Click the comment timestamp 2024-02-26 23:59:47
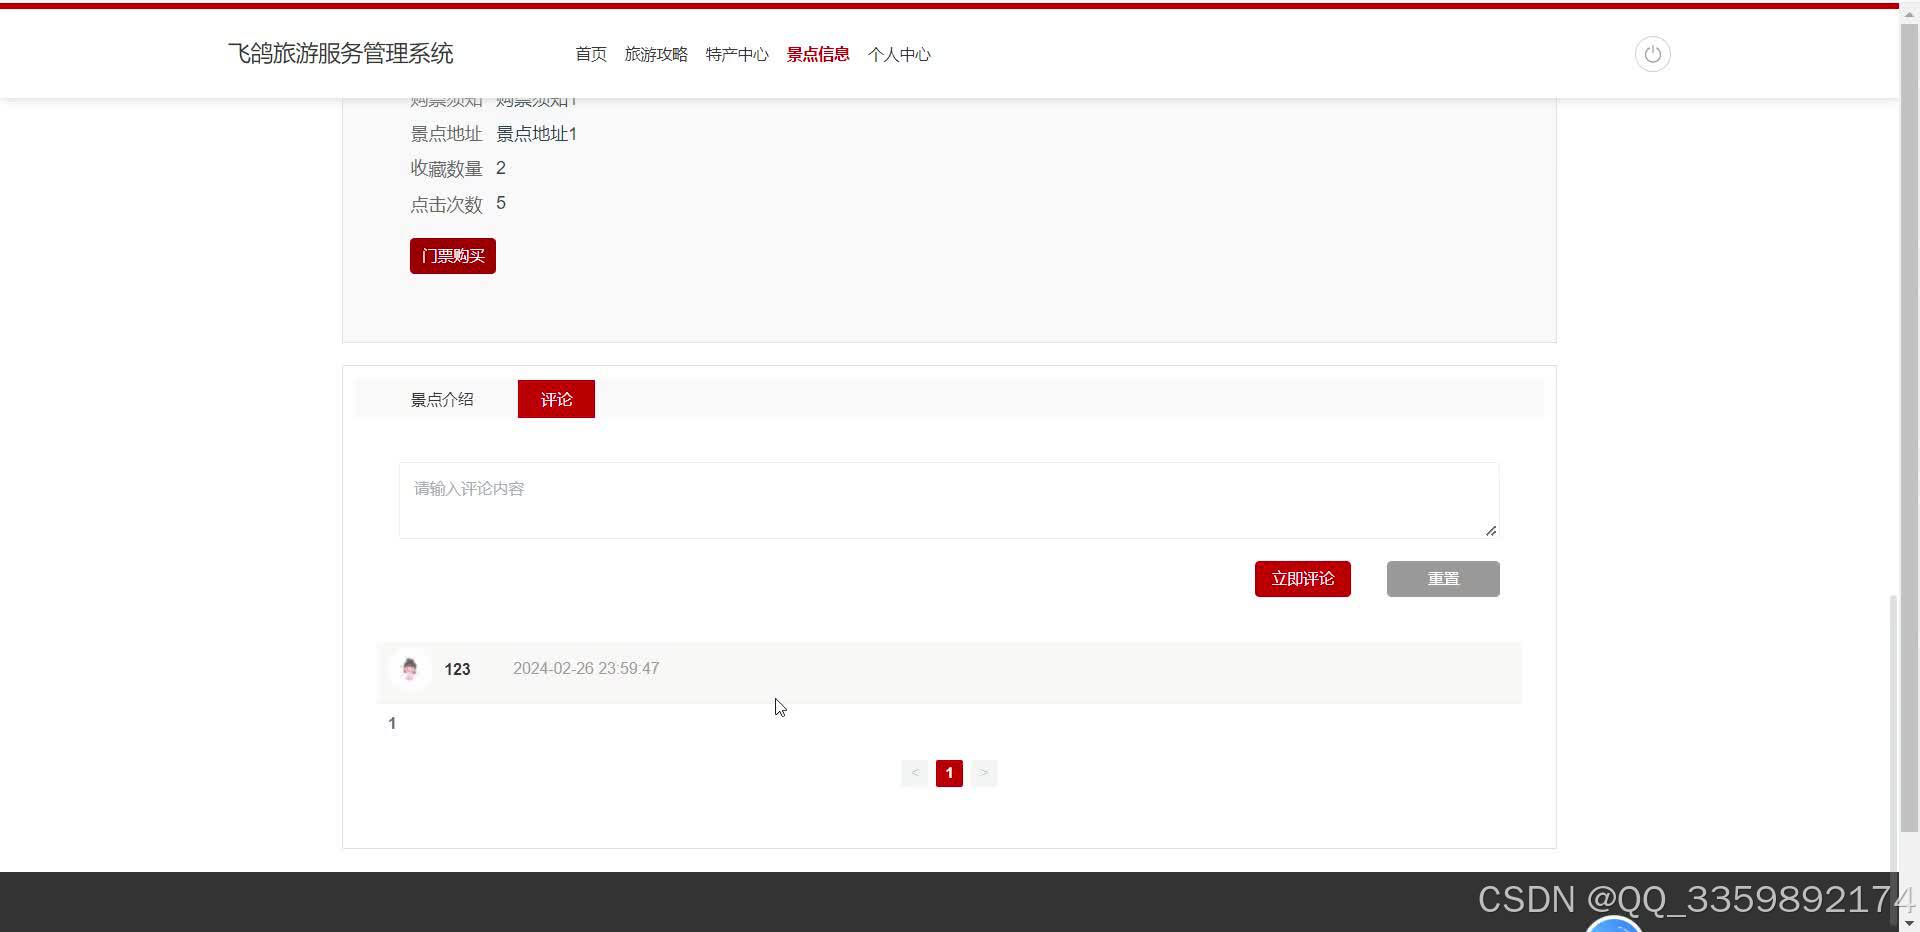1920x932 pixels. (x=586, y=669)
